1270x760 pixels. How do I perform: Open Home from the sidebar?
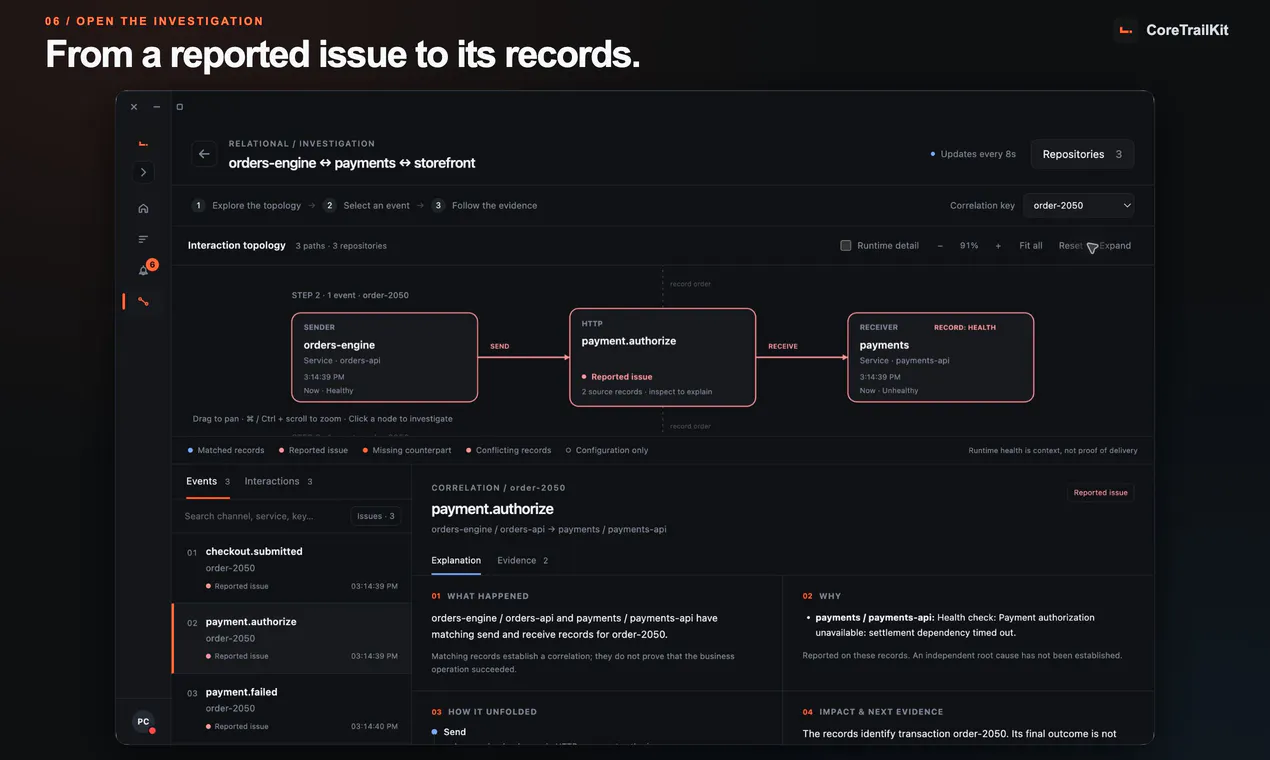[x=143, y=208]
